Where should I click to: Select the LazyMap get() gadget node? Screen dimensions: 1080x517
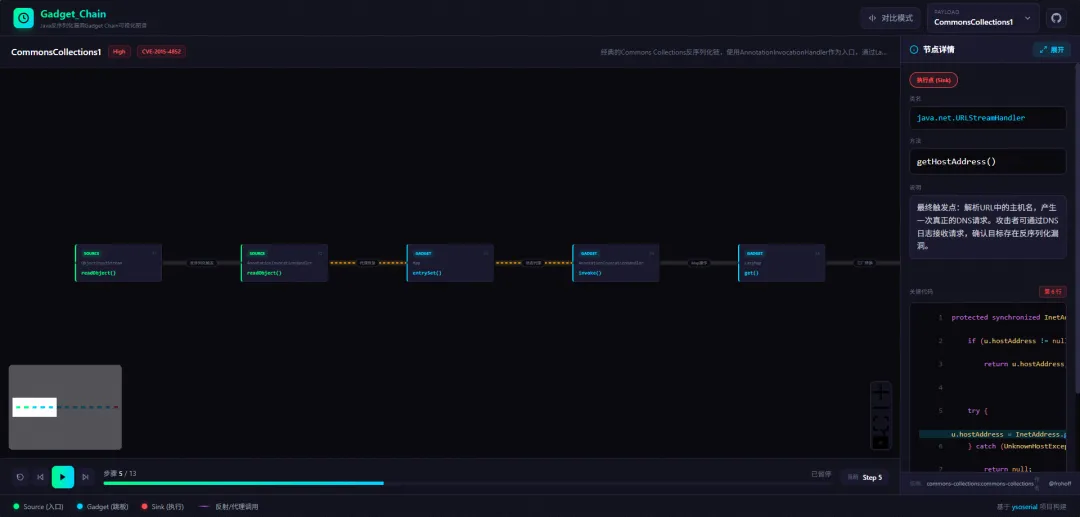[782, 263]
